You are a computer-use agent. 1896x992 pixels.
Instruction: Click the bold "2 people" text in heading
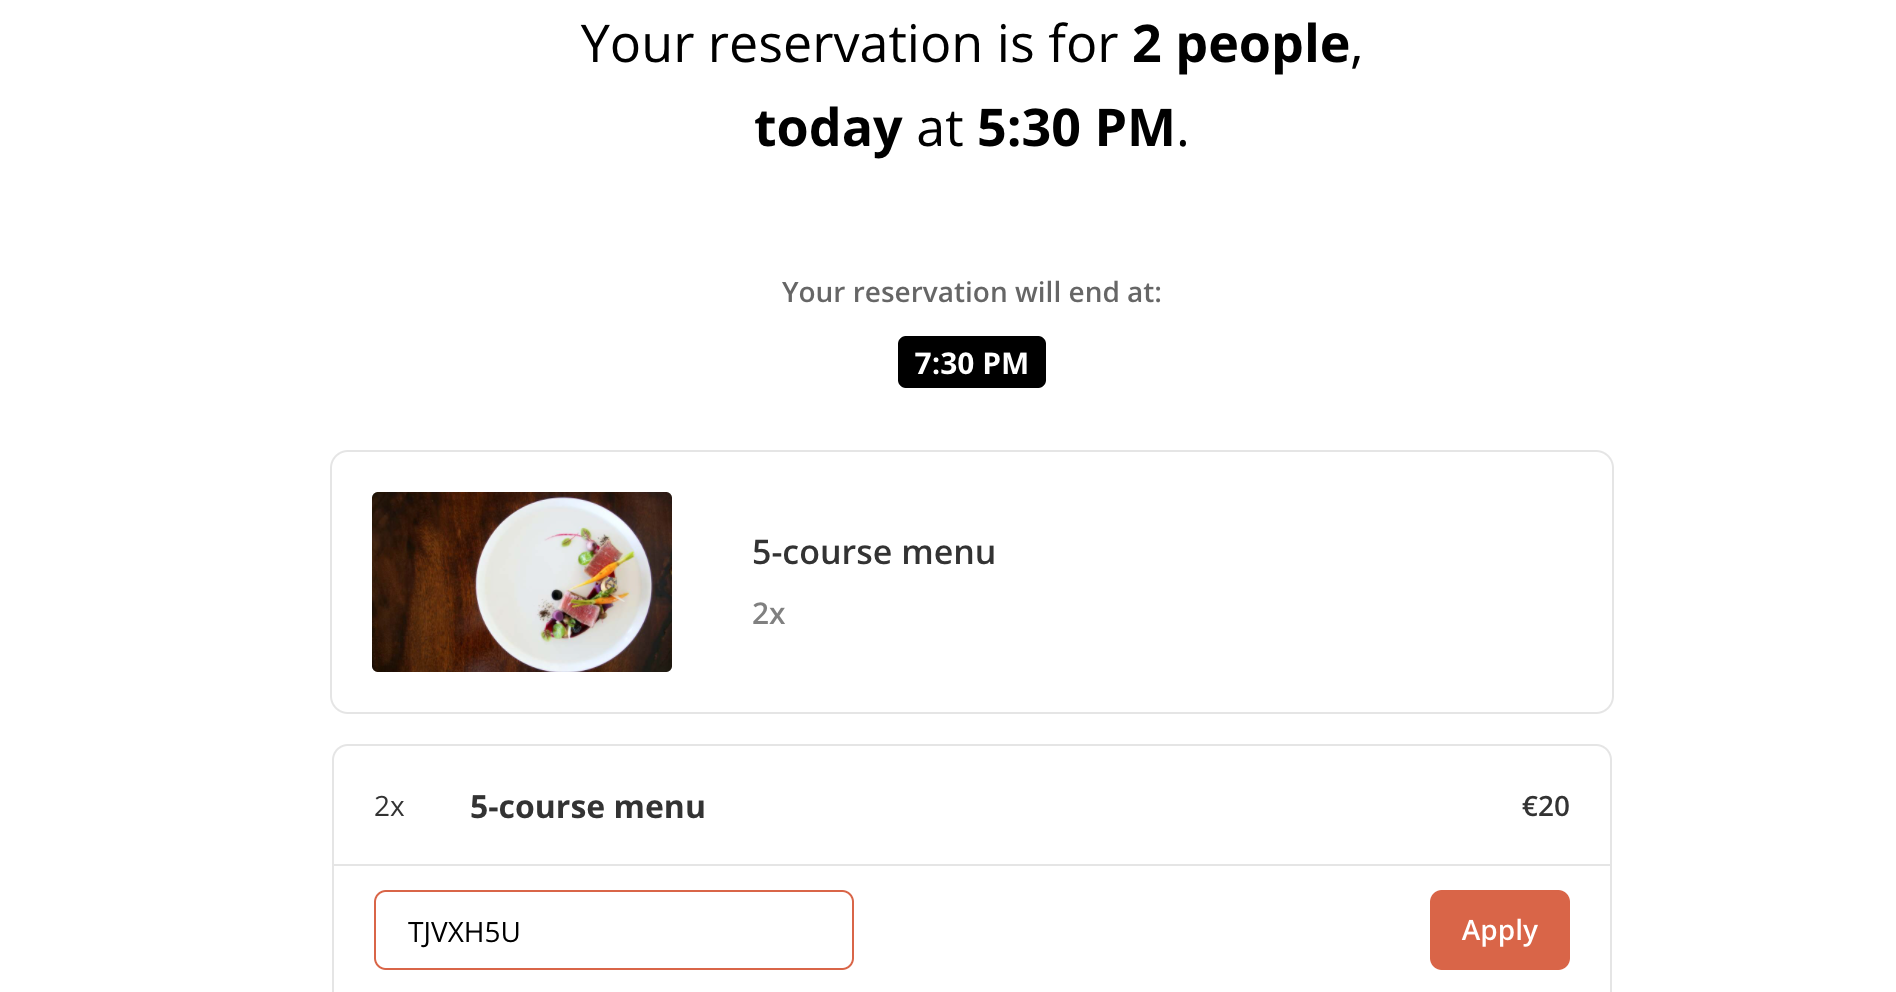tap(1240, 45)
